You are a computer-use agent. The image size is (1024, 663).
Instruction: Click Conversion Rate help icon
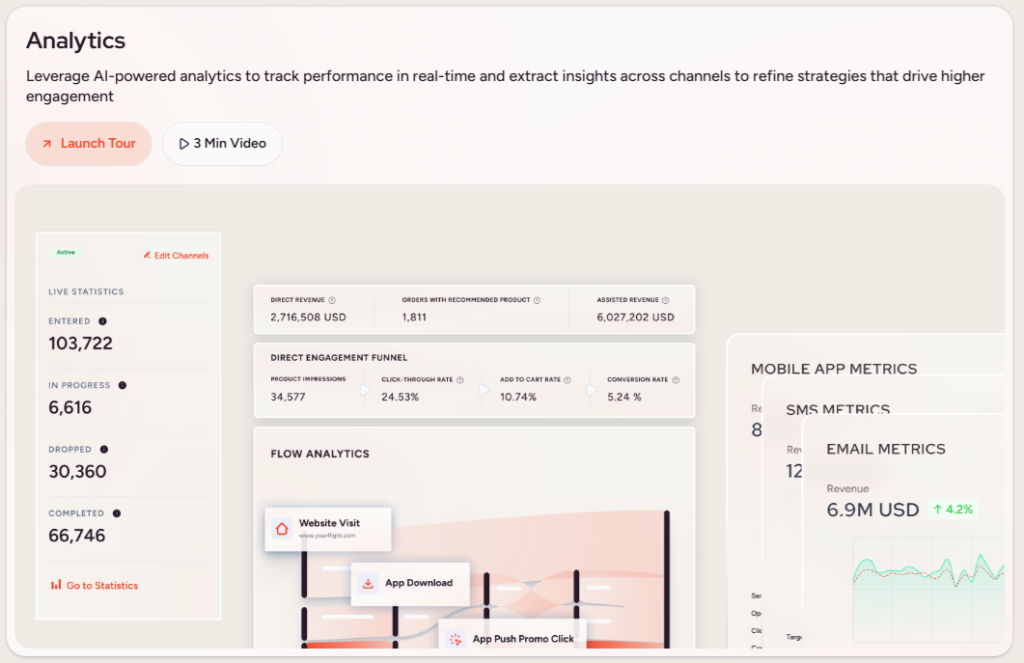[x=676, y=380]
